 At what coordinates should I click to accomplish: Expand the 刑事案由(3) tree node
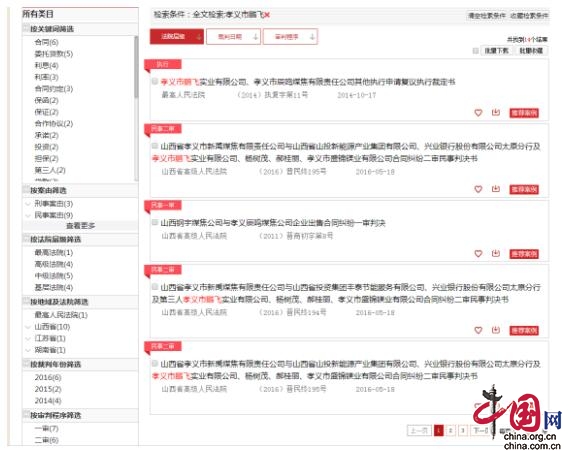(x=28, y=204)
